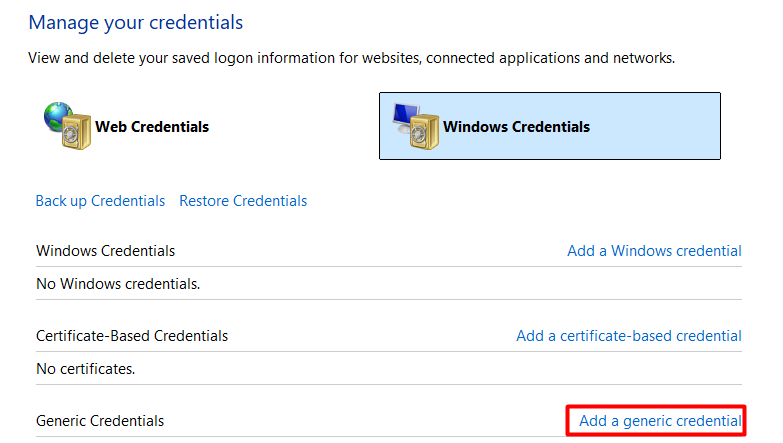Click the 'View and delete your saved logon' description
Image resolution: width=783 pixels, height=443 pixels.
(352, 58)
